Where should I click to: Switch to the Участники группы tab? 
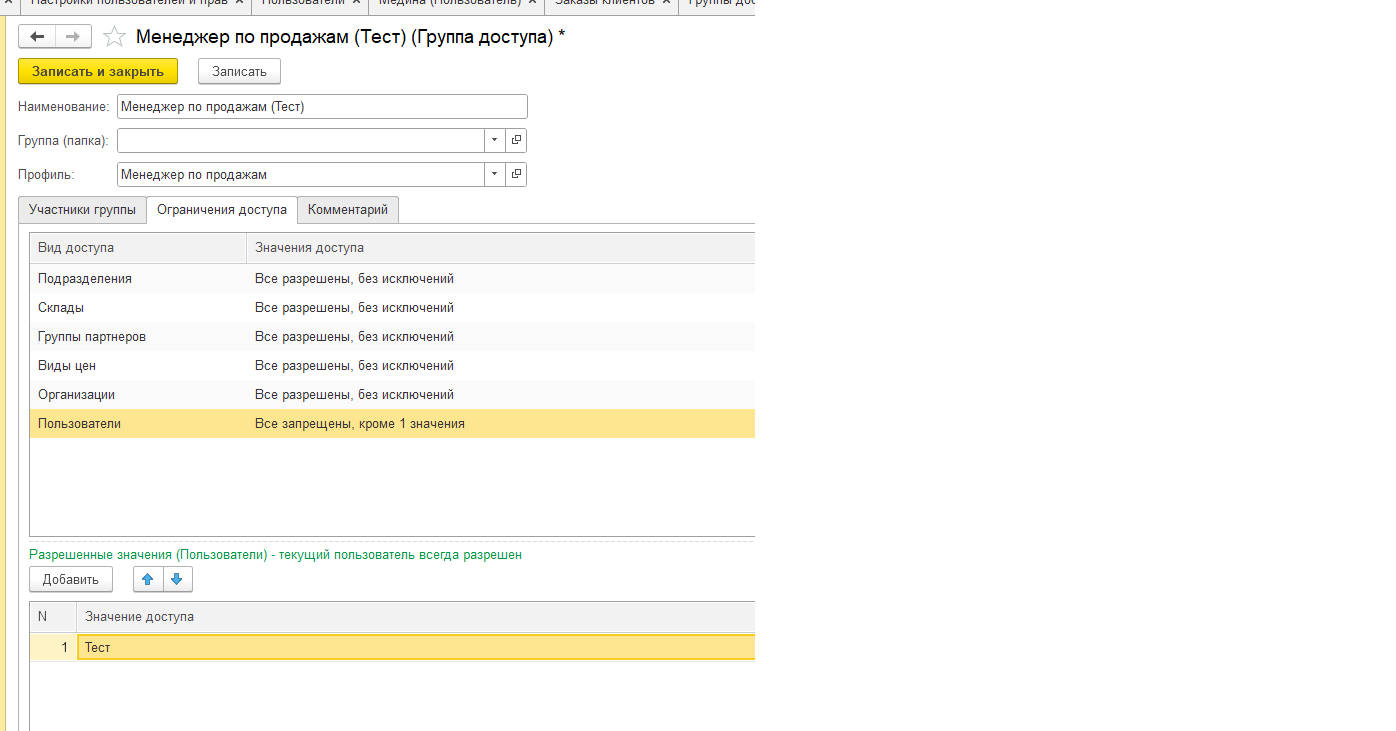point(82,210)
